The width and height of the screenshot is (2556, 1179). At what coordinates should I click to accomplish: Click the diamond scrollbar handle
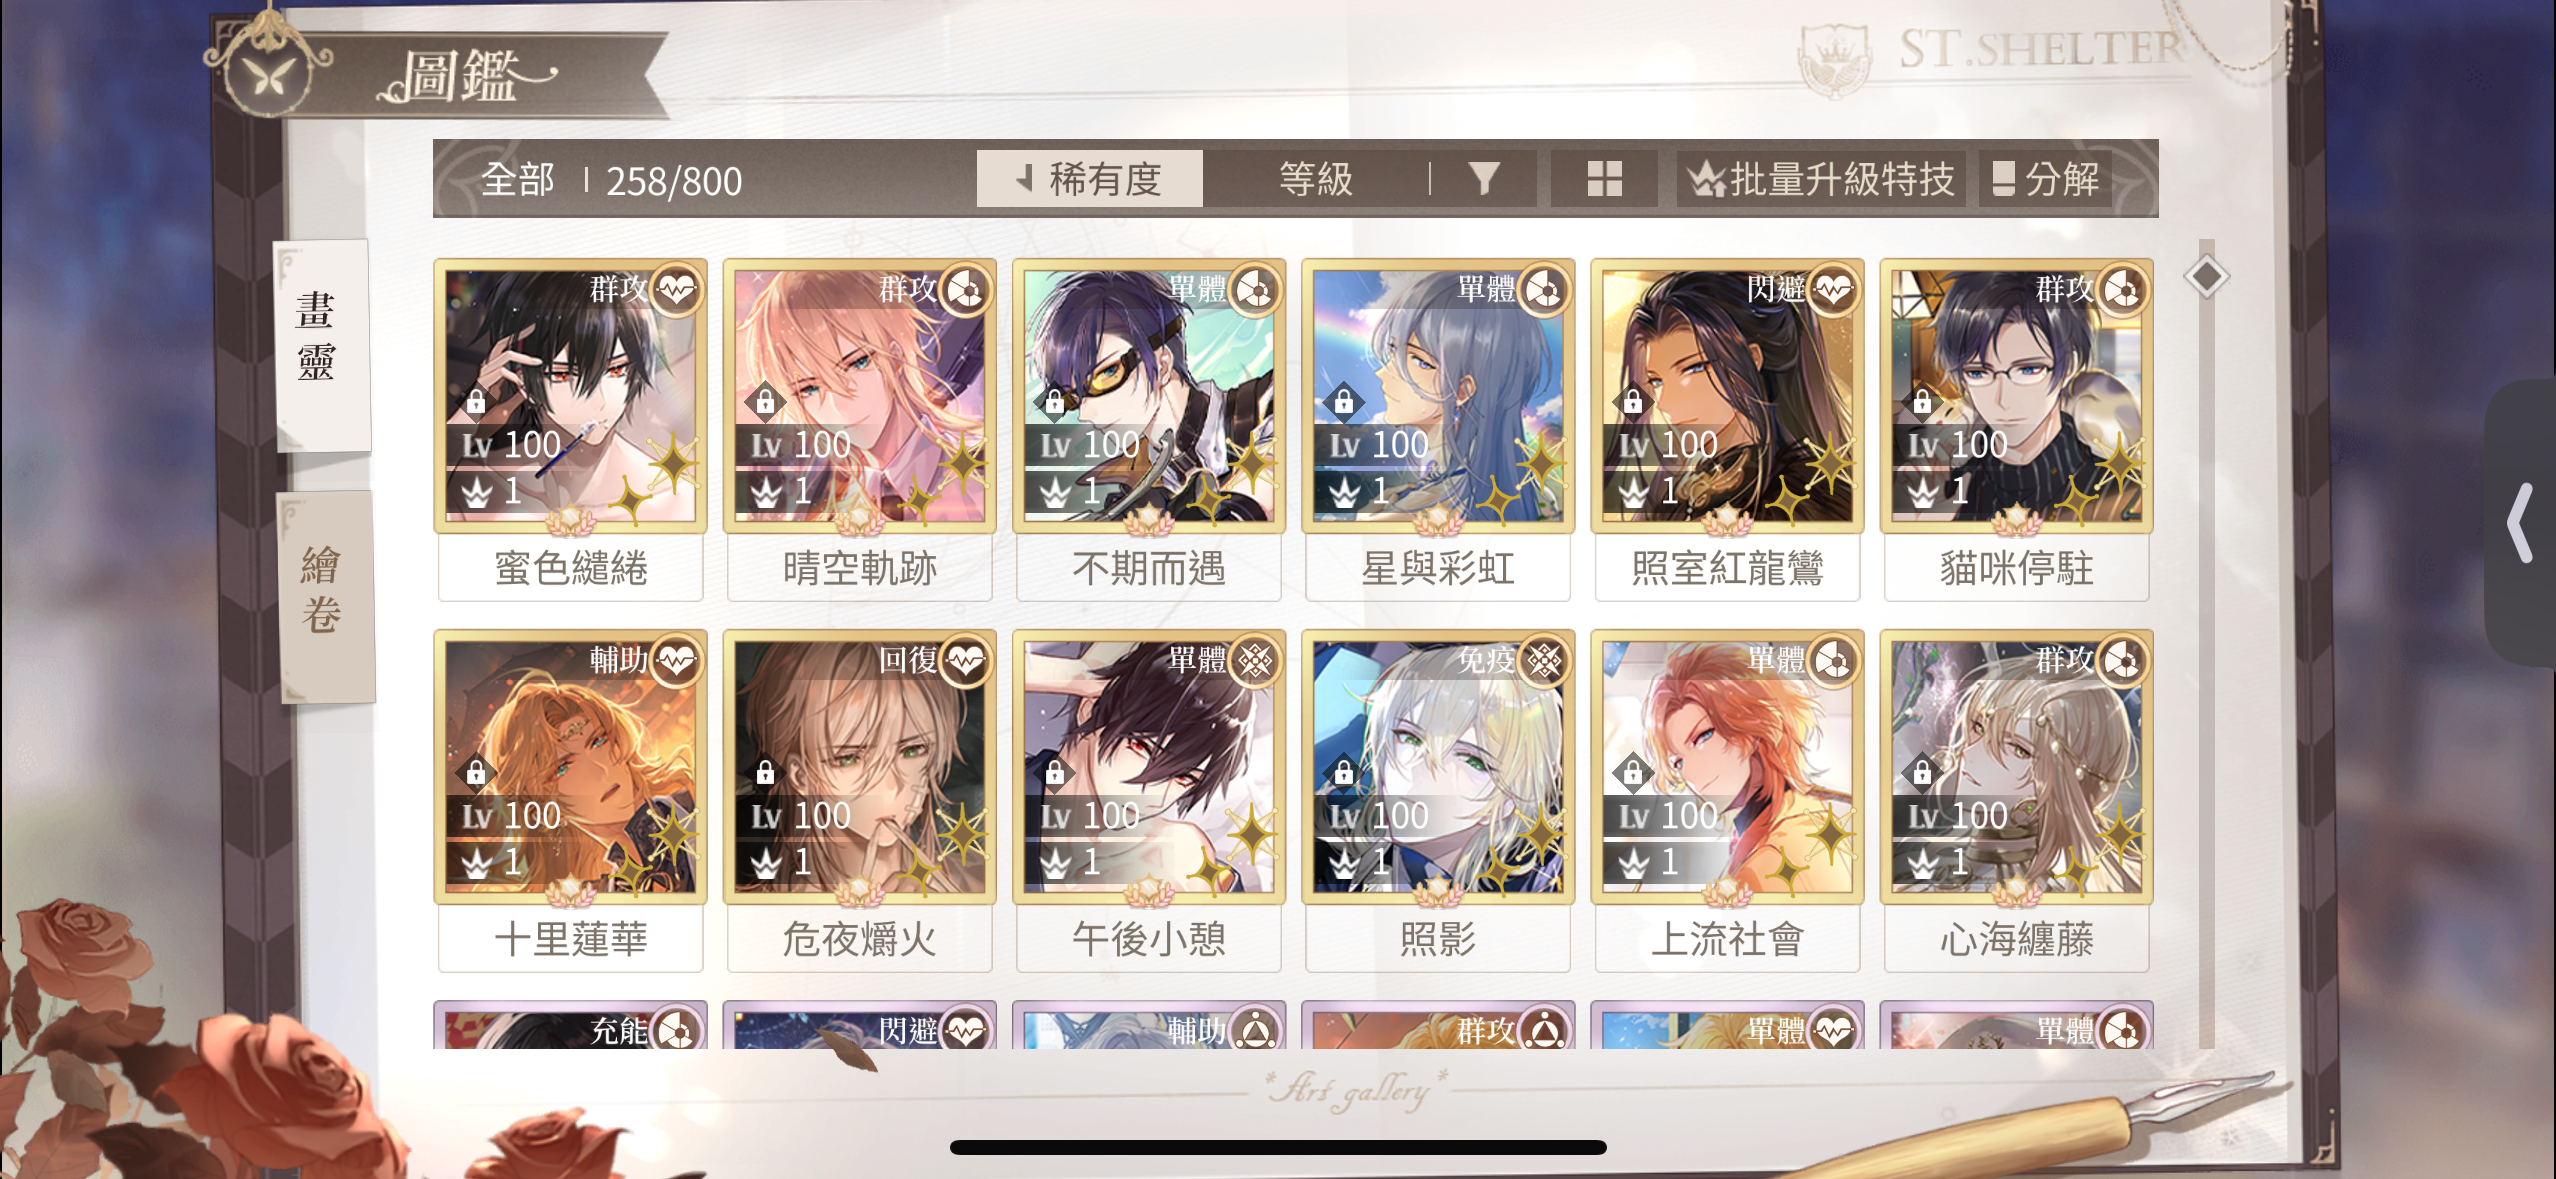[2206, 276]
